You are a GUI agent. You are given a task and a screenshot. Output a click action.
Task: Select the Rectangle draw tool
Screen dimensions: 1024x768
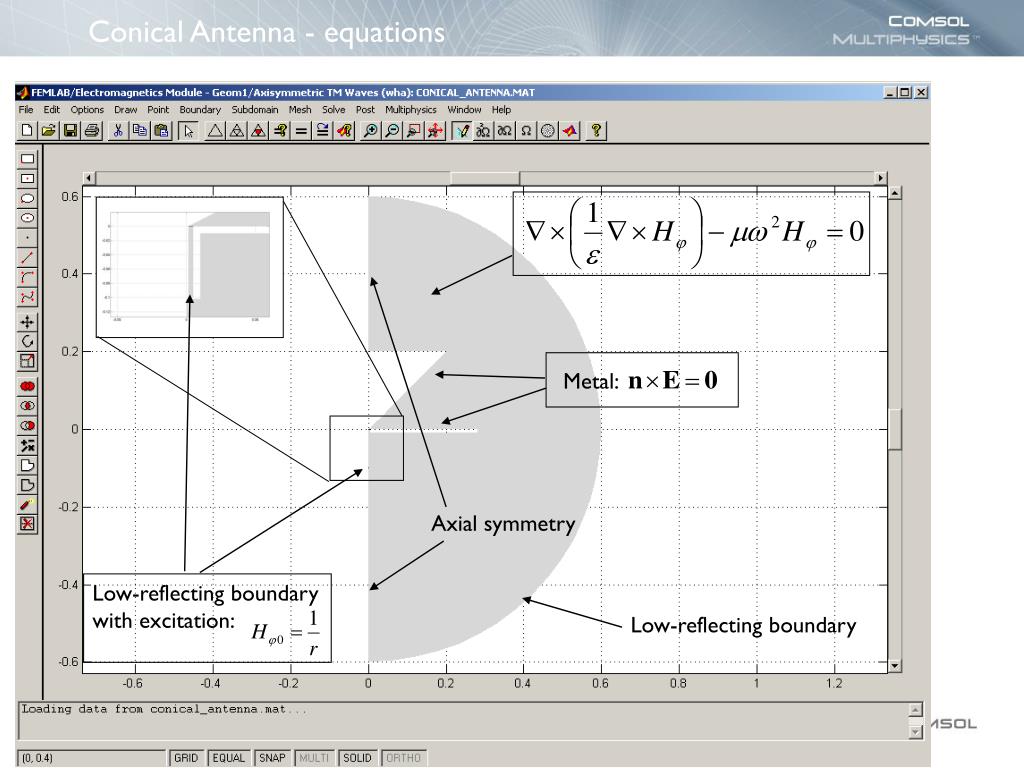[x=27, y=159]
